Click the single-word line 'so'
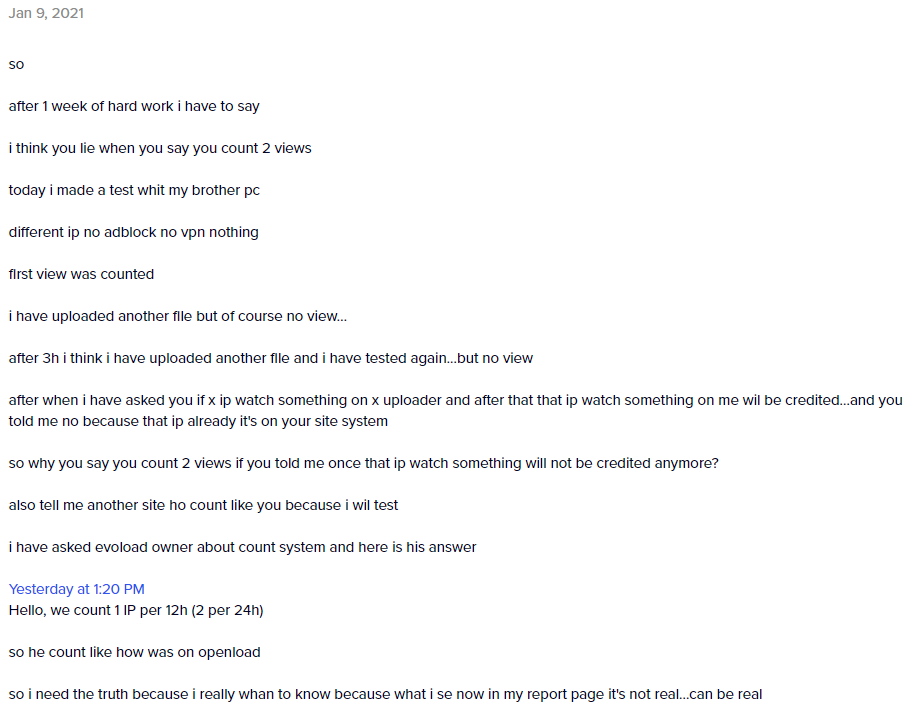The height and width of the screenshot is (718, 913). point(16,65)
